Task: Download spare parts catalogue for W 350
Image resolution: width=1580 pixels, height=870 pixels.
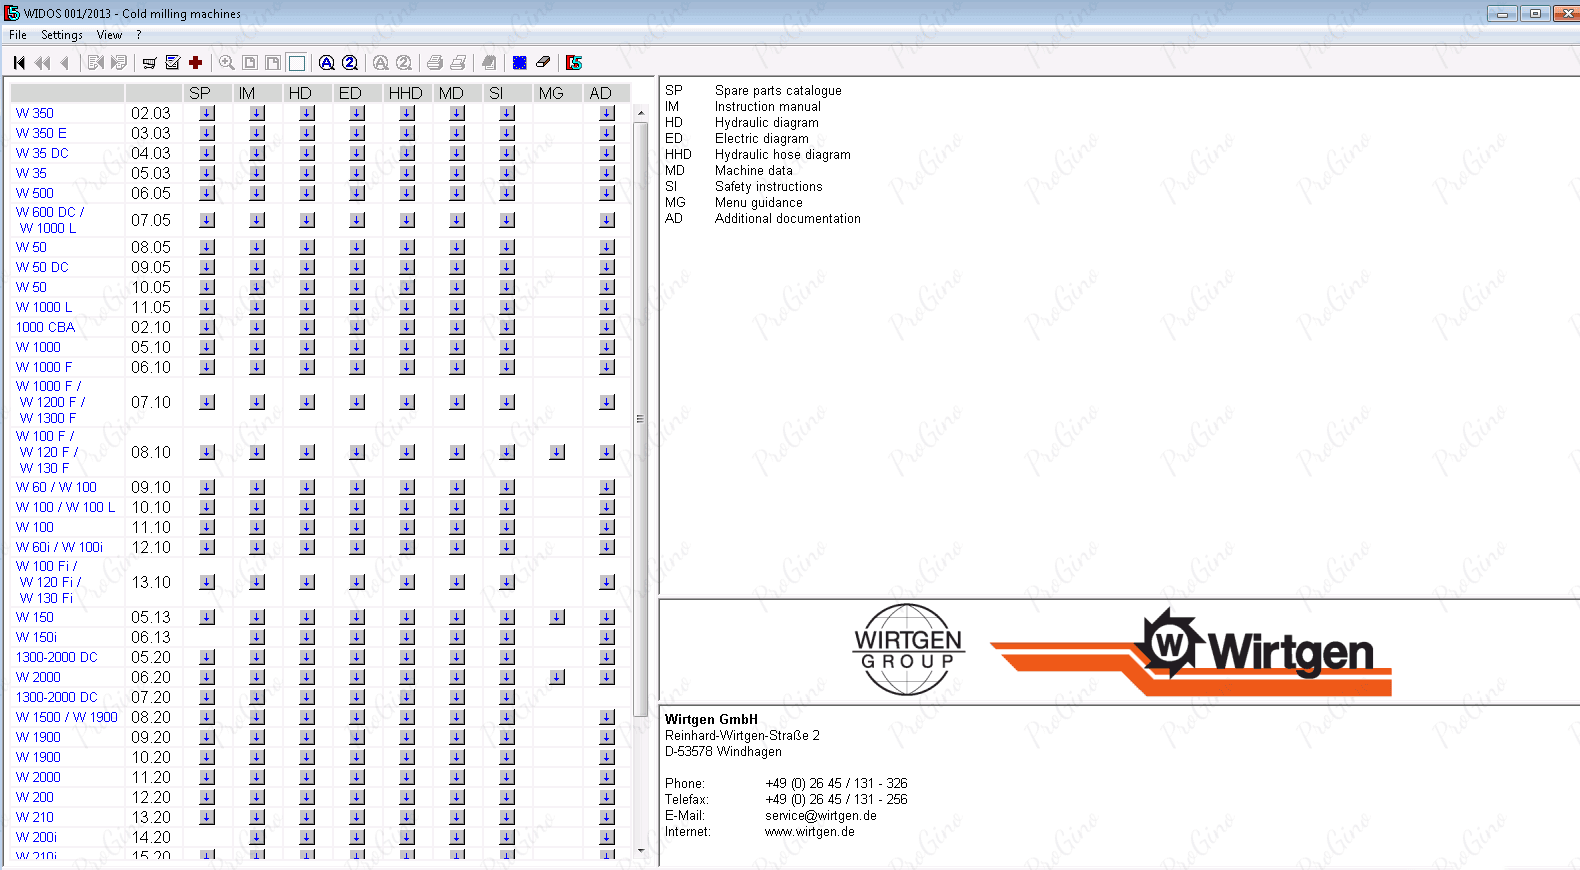Action: [x=207, y=113]
